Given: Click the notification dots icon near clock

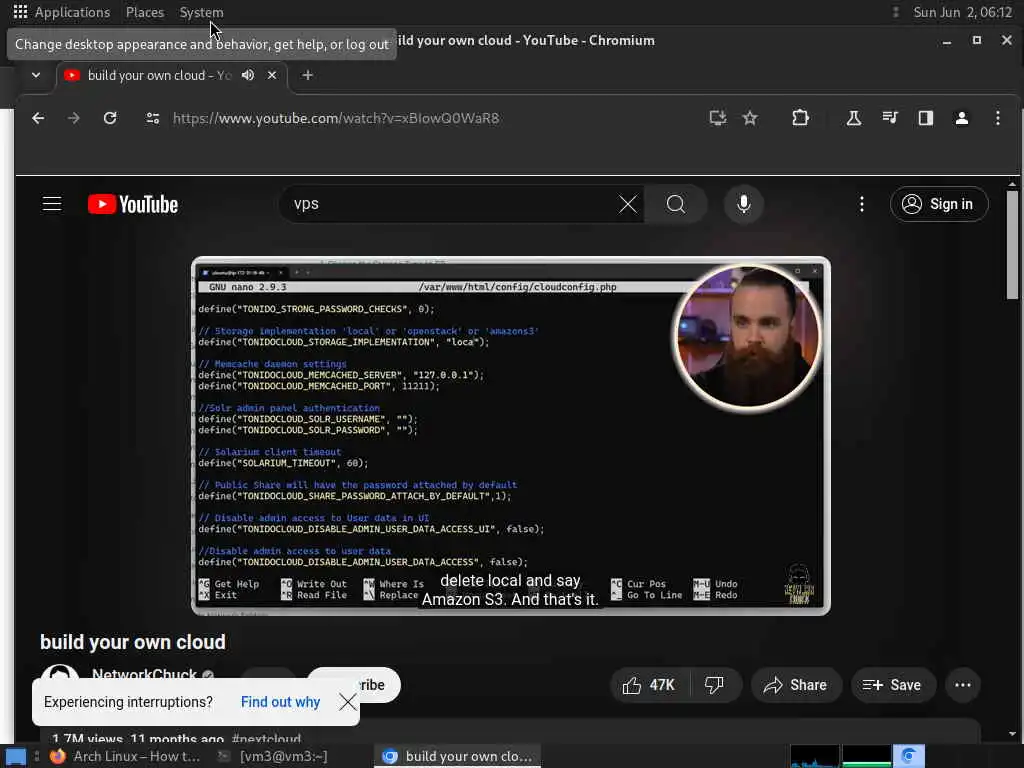Looking at the screenshot, I should pos(895,12).
